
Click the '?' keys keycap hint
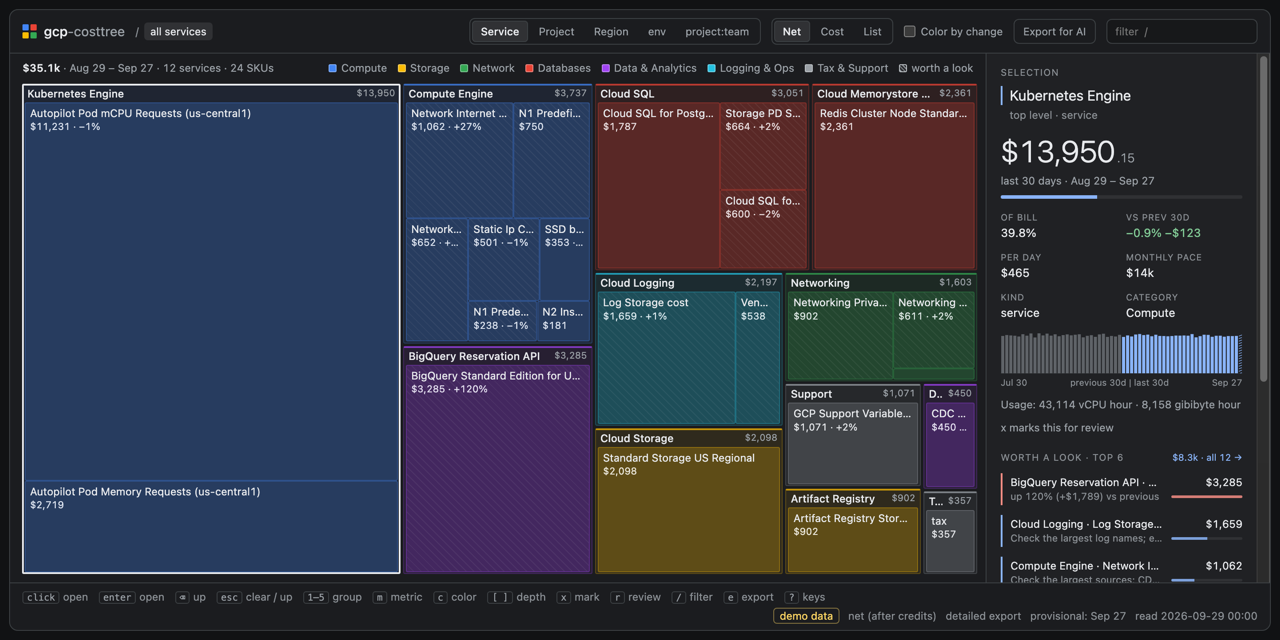791,597
